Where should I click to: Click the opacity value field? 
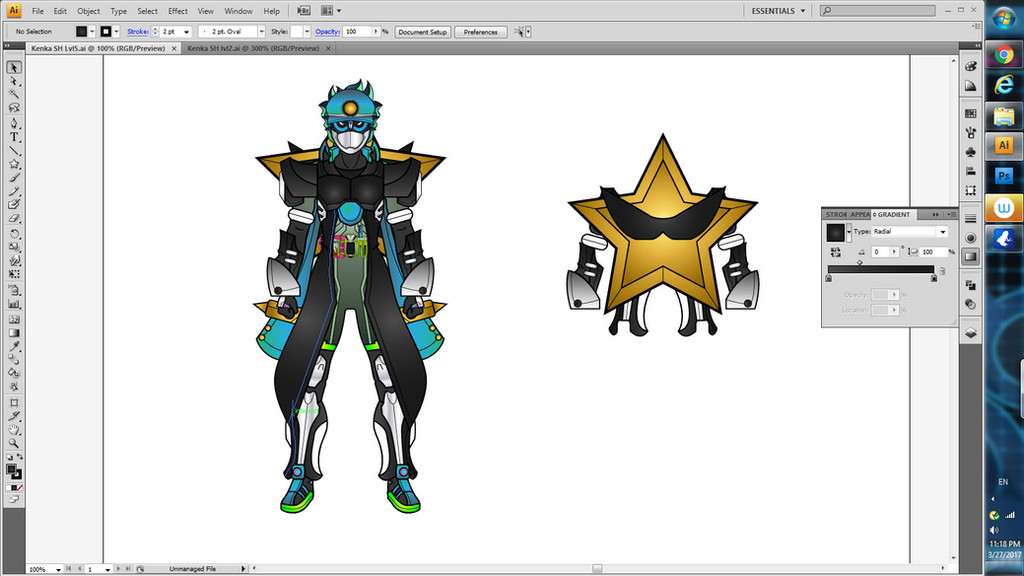[x=357, y=31]
